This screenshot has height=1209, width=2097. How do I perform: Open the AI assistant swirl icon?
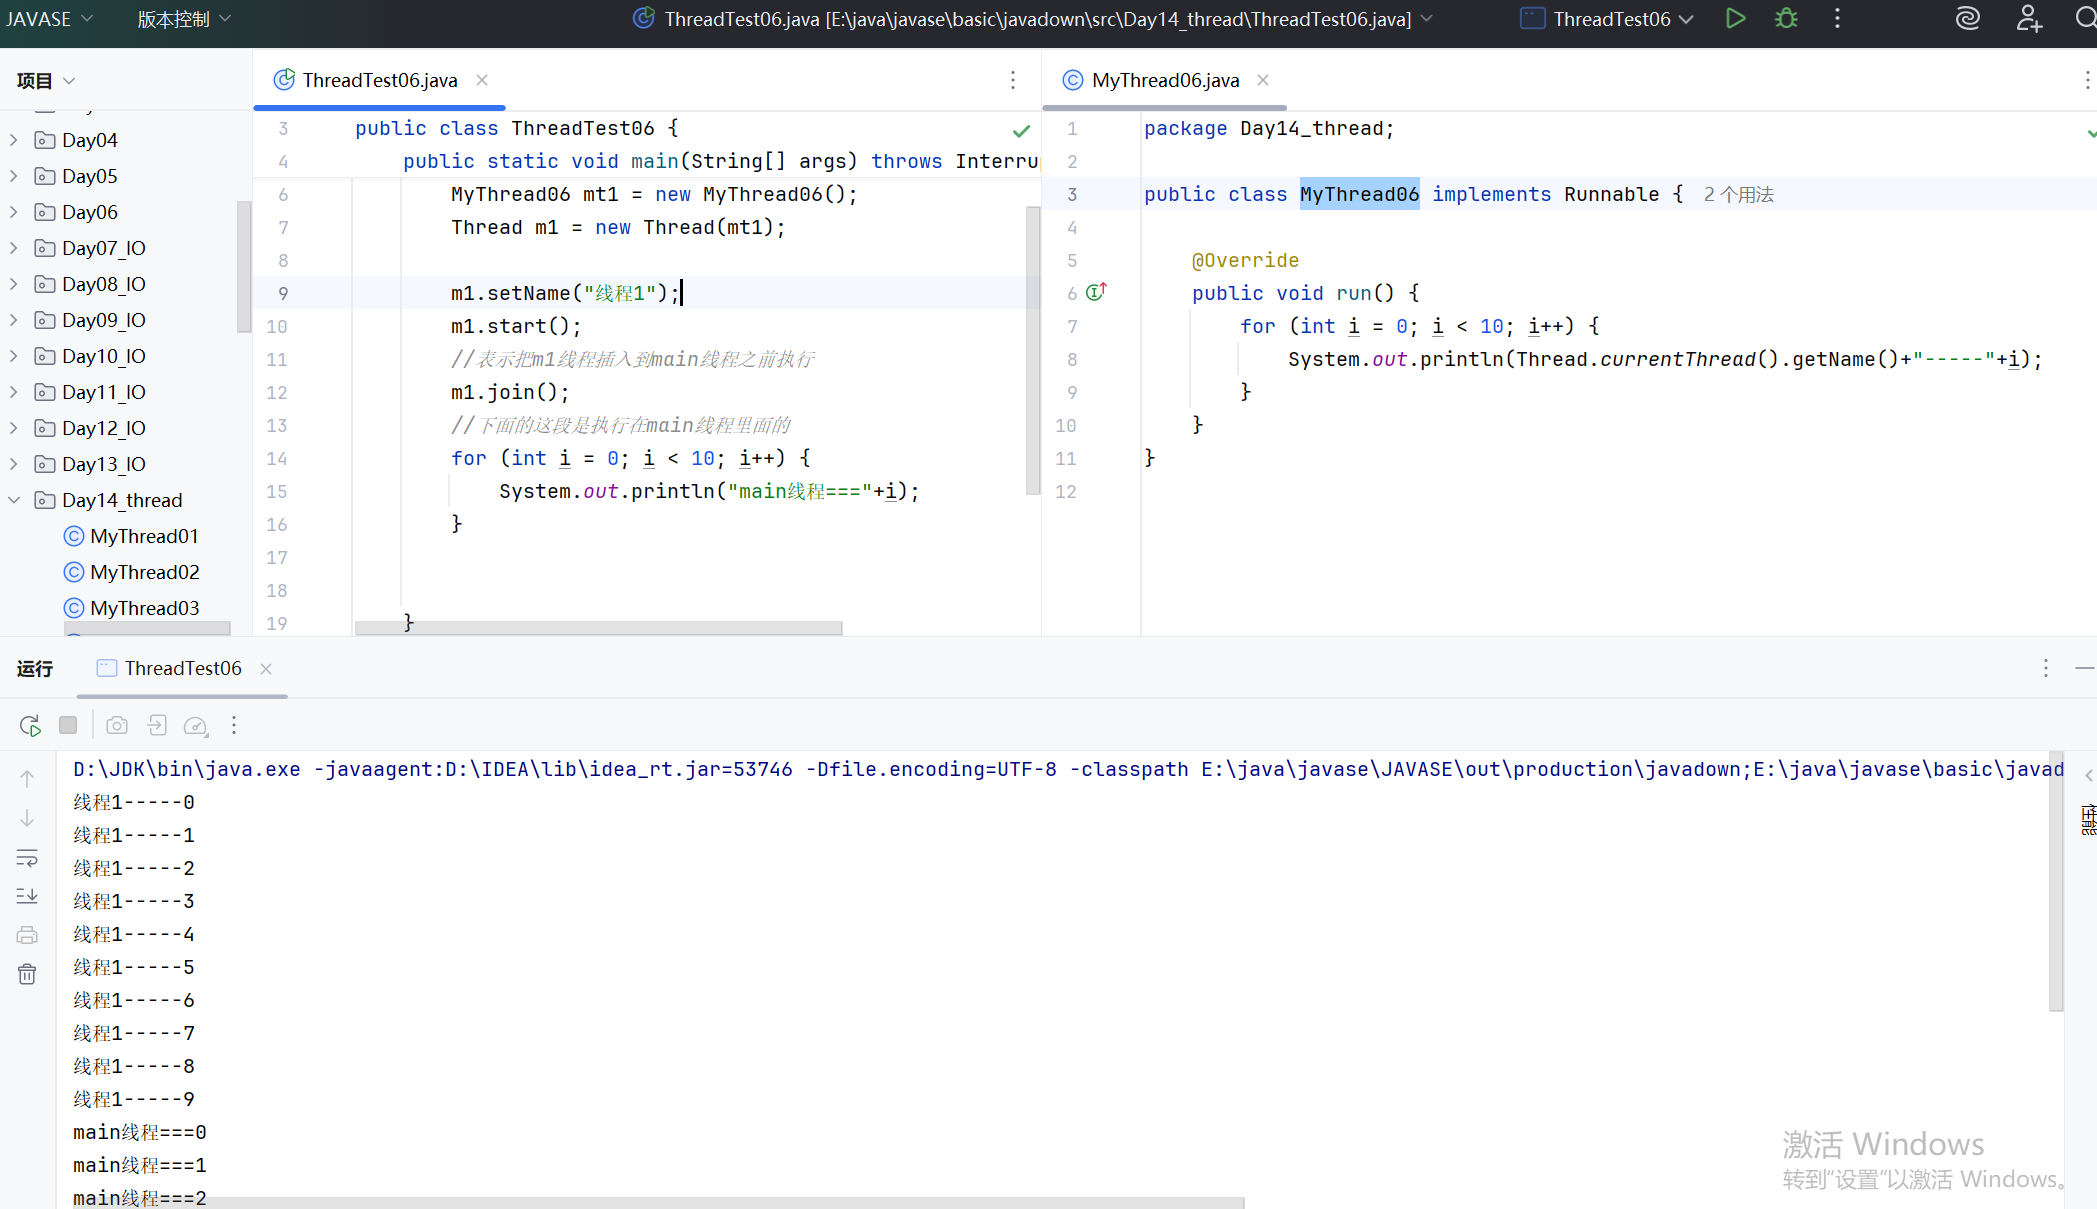[1967, 18]
